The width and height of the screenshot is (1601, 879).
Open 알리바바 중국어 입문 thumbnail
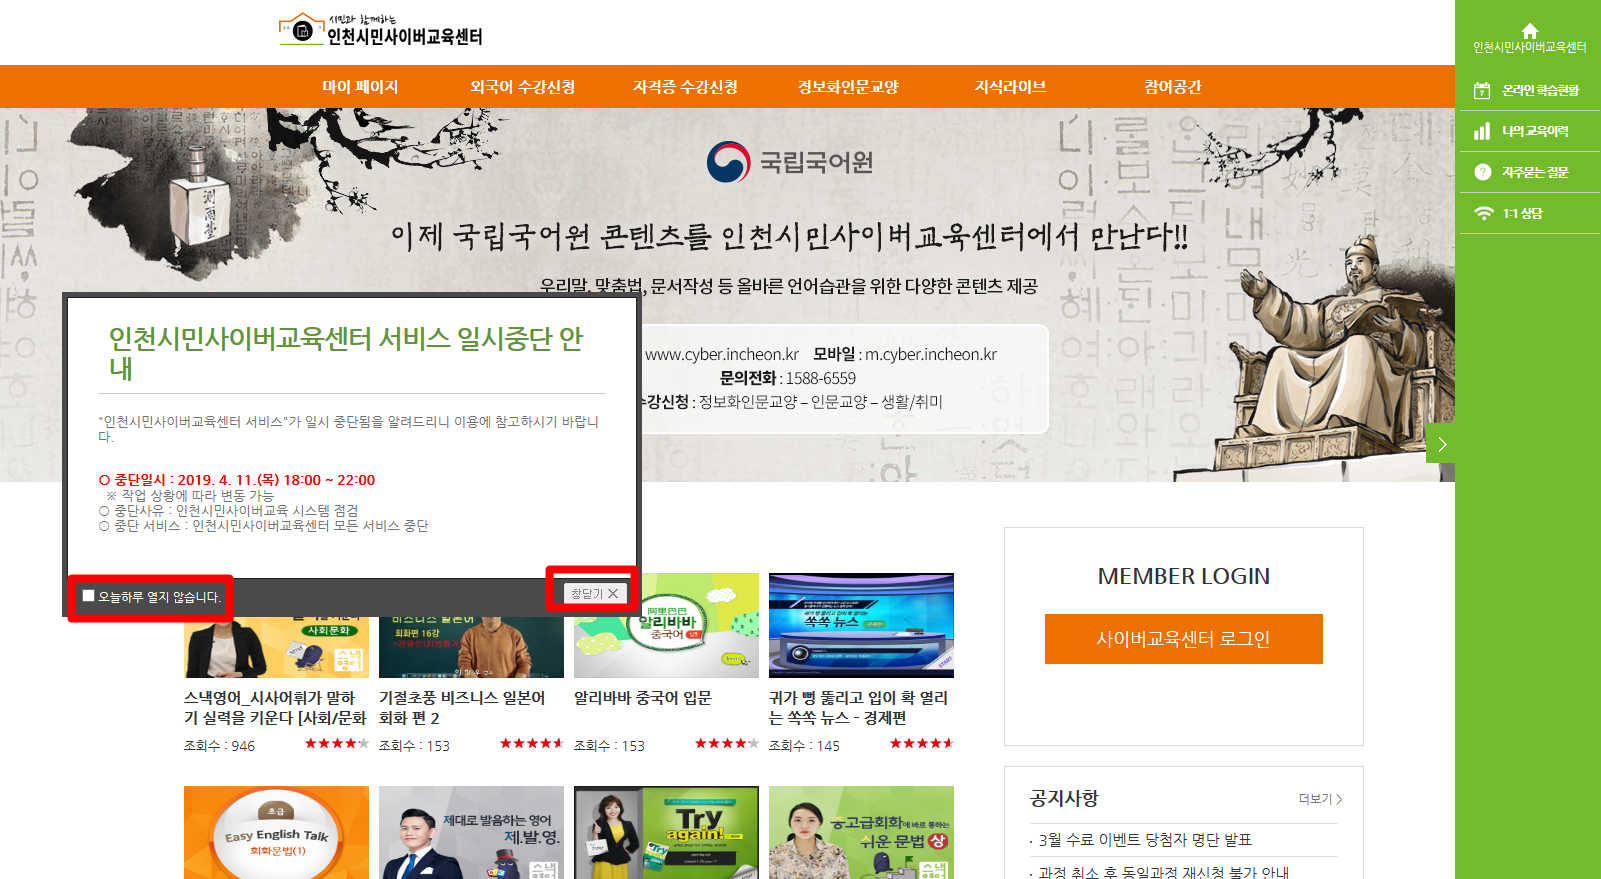tap(666, 625)
